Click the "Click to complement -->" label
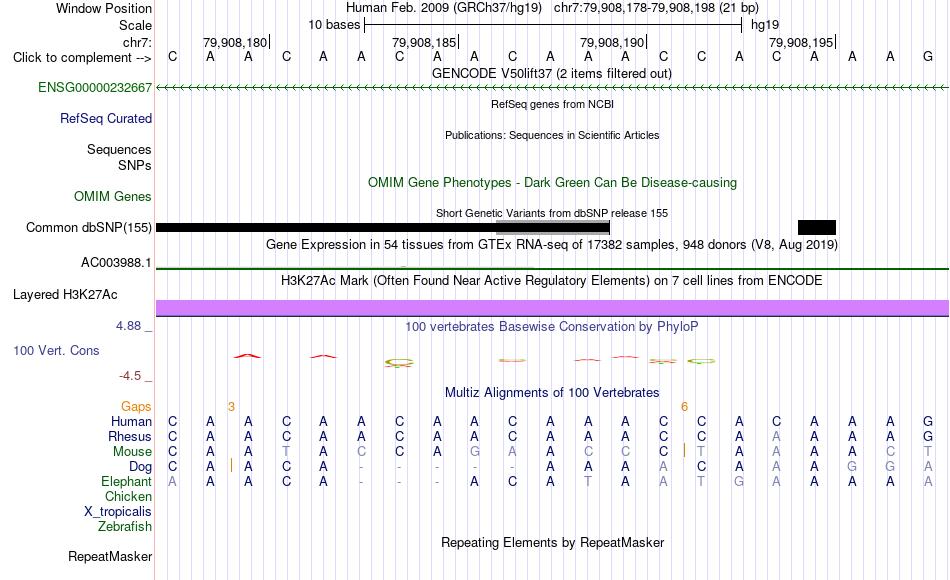Image resolution: width=950 pixels, height=580 pixels. tap(82, 58)
